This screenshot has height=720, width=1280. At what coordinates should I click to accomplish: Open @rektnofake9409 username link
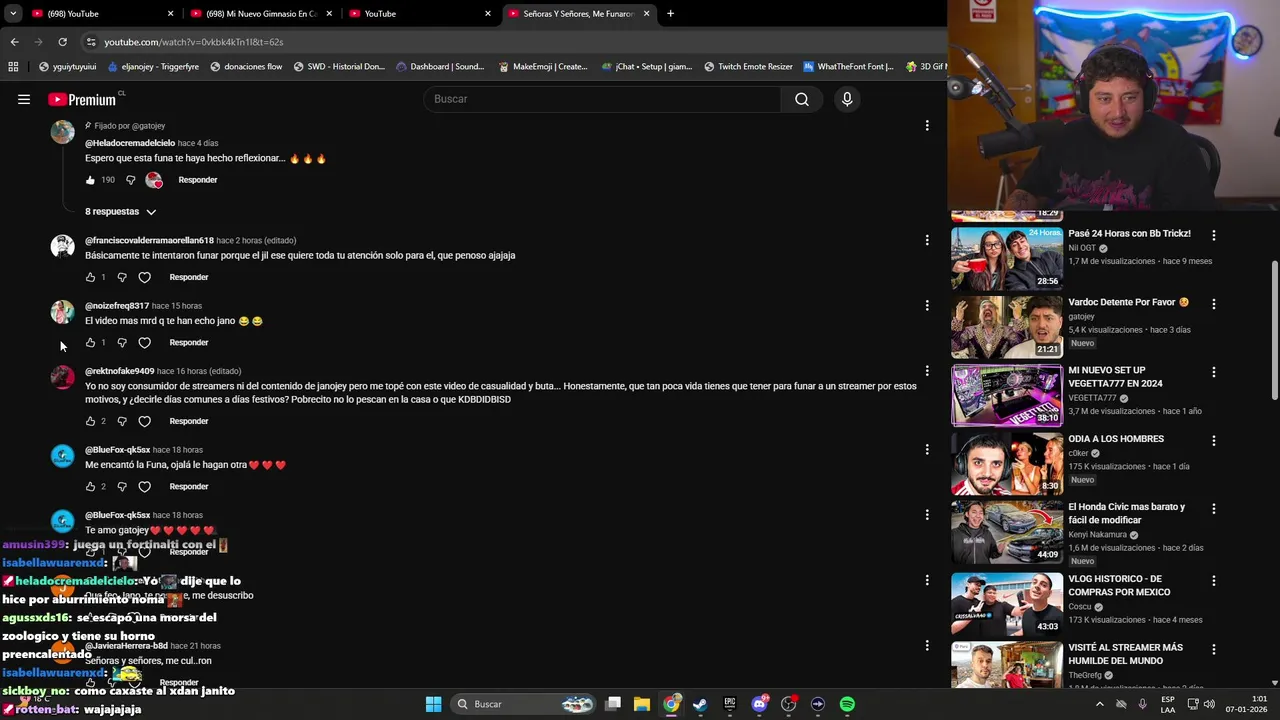click(x=119, y=371)
